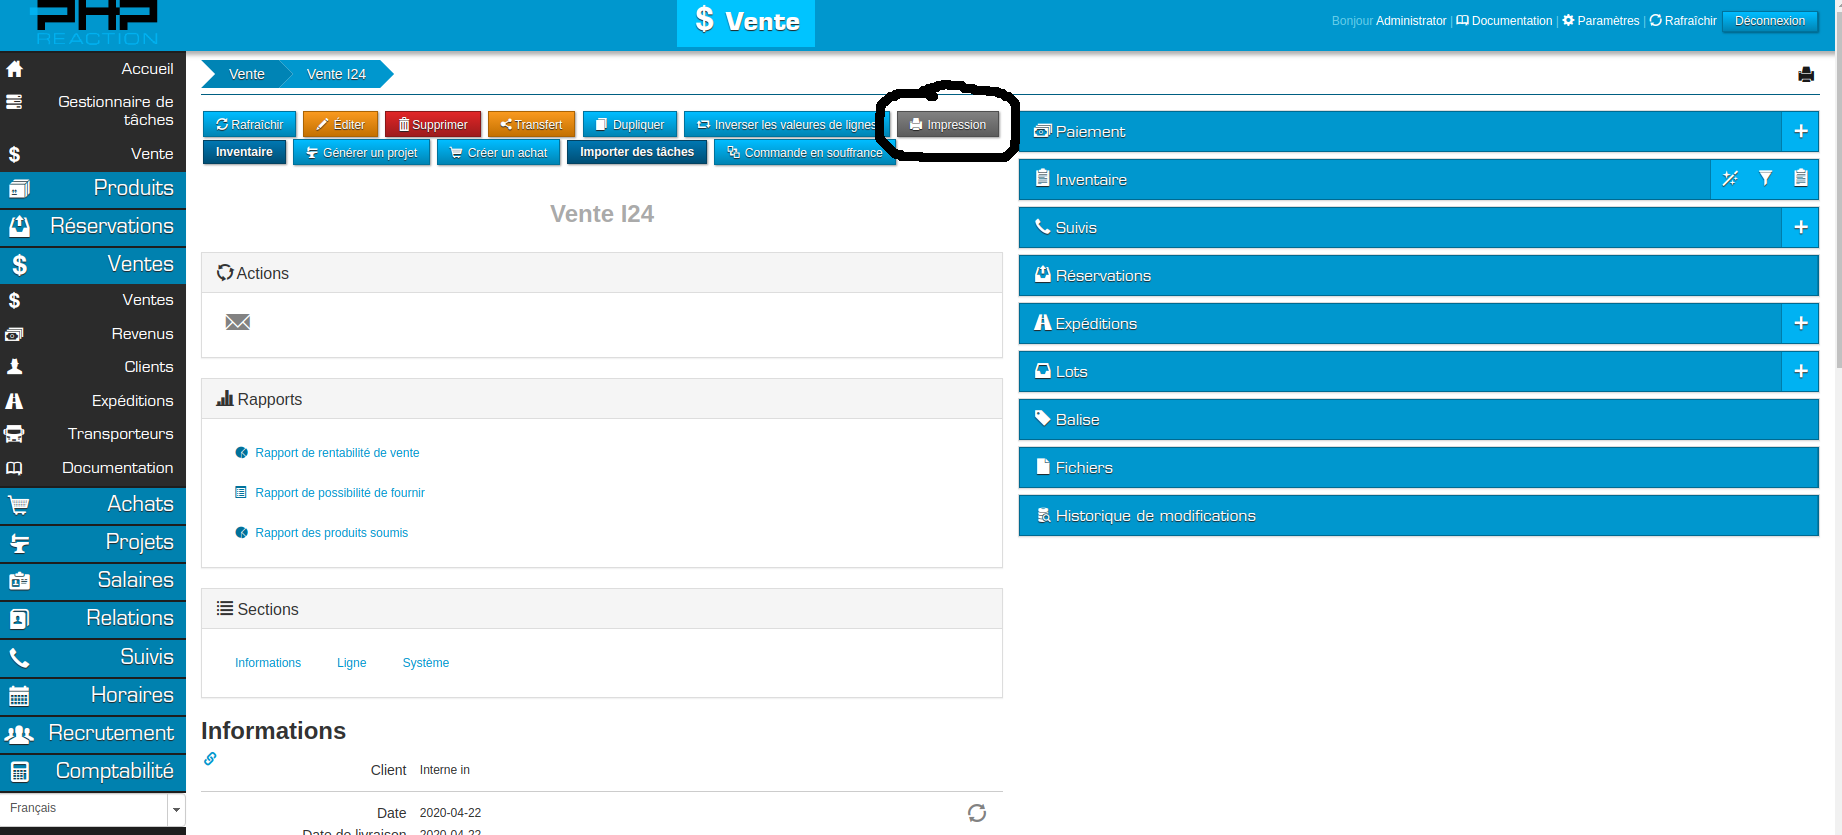Click the link chain icon under Informations
Screen dimensions: 1842x835
[x=210, y=759]
